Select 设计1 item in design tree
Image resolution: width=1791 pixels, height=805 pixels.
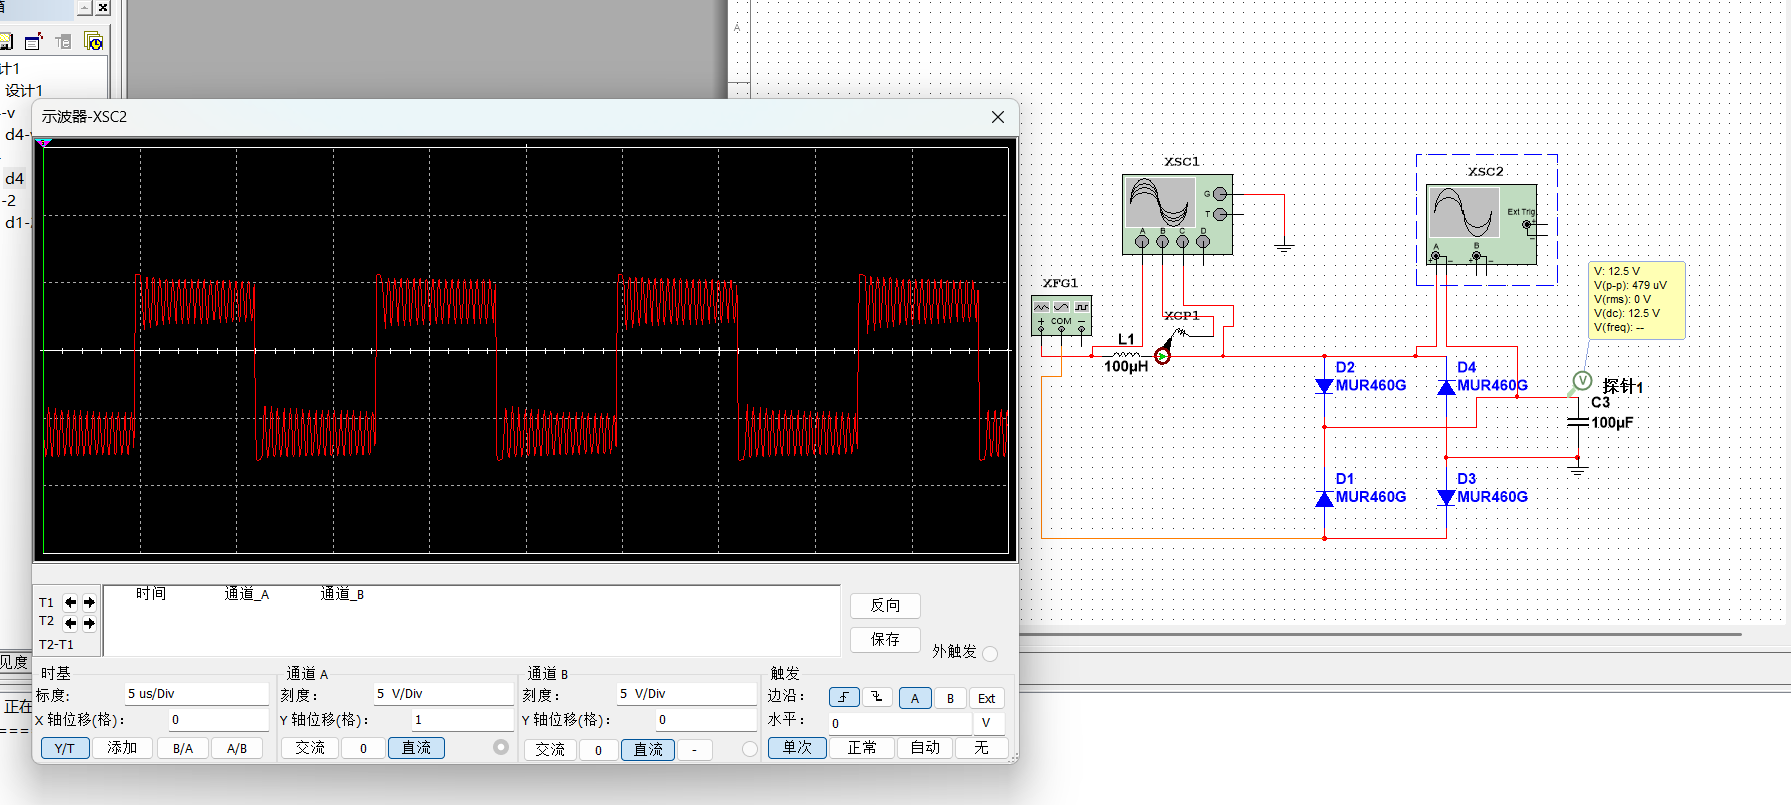pyautogui.click(x=24, y=91)
